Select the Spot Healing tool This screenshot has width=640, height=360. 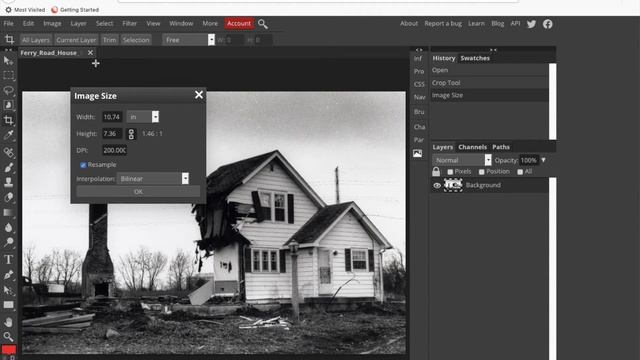[8, 152]
